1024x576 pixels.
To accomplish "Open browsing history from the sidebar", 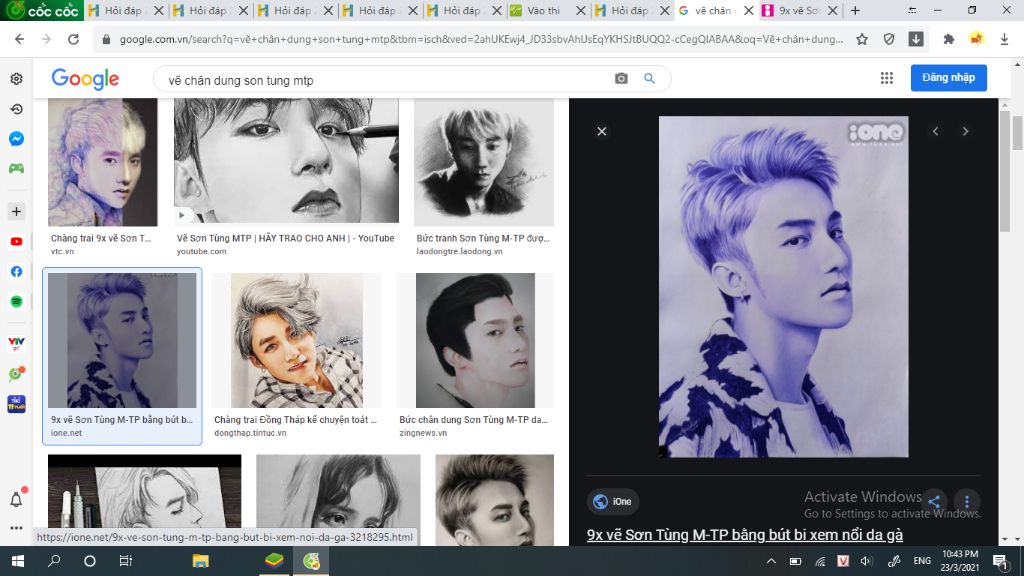I will click(x=16, y=109).
